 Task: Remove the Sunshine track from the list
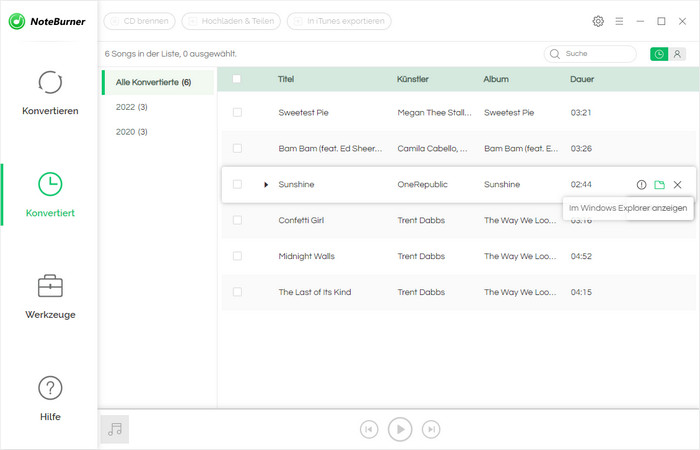click(x=677, y=184)
